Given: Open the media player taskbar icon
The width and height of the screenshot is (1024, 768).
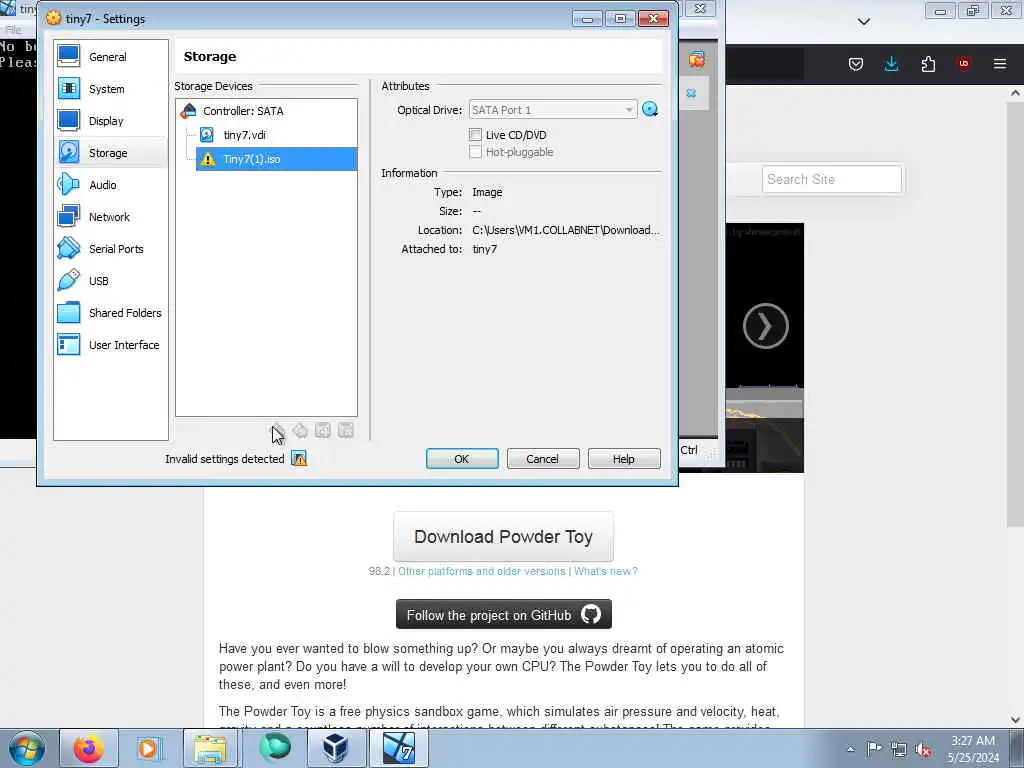Looking at the screenshot, I should point(148,748).
